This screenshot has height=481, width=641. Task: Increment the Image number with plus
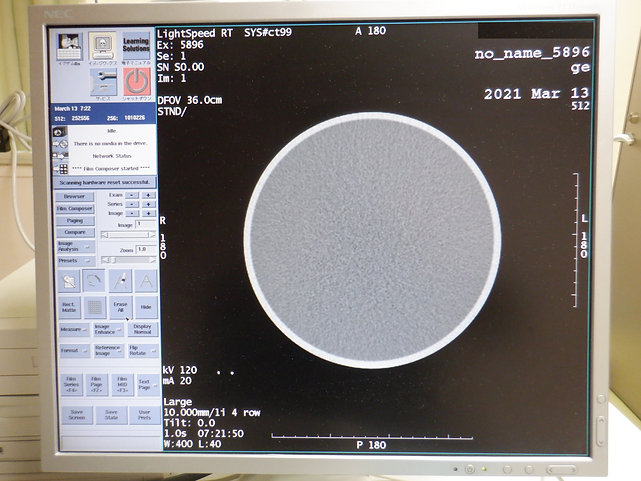click(x=148, y=213)
